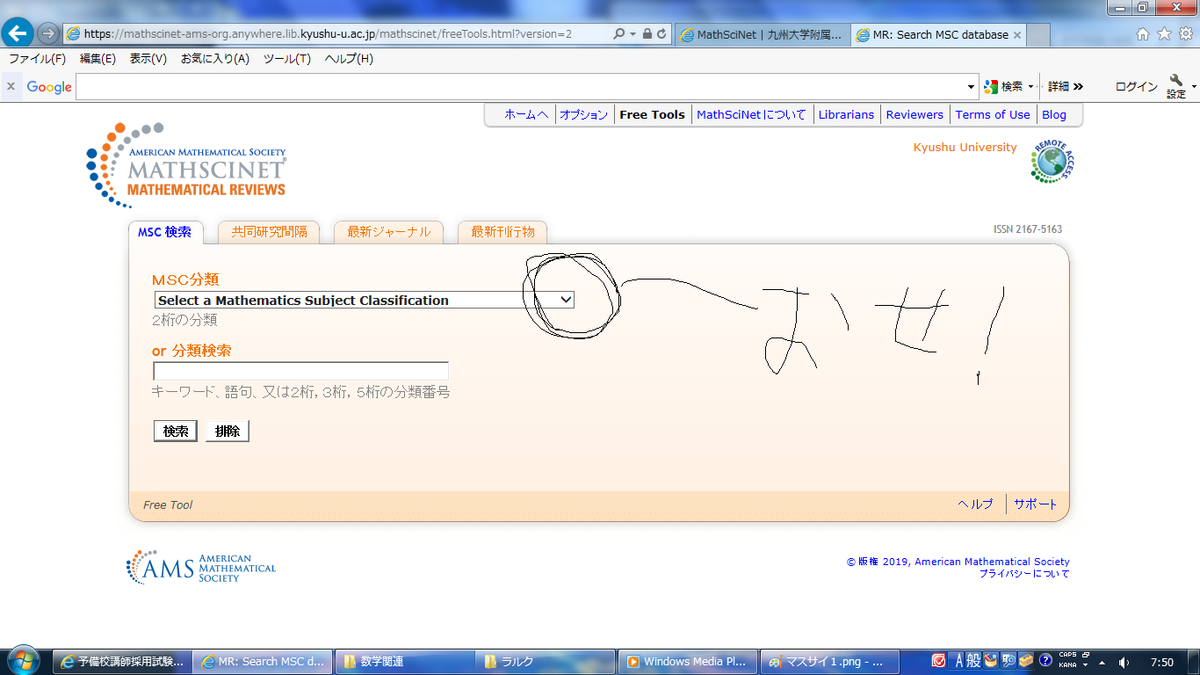Open the ヘルプ(H) menu
The width and height of the screenshot is (1200, 675).
click(x=348, y=59)
